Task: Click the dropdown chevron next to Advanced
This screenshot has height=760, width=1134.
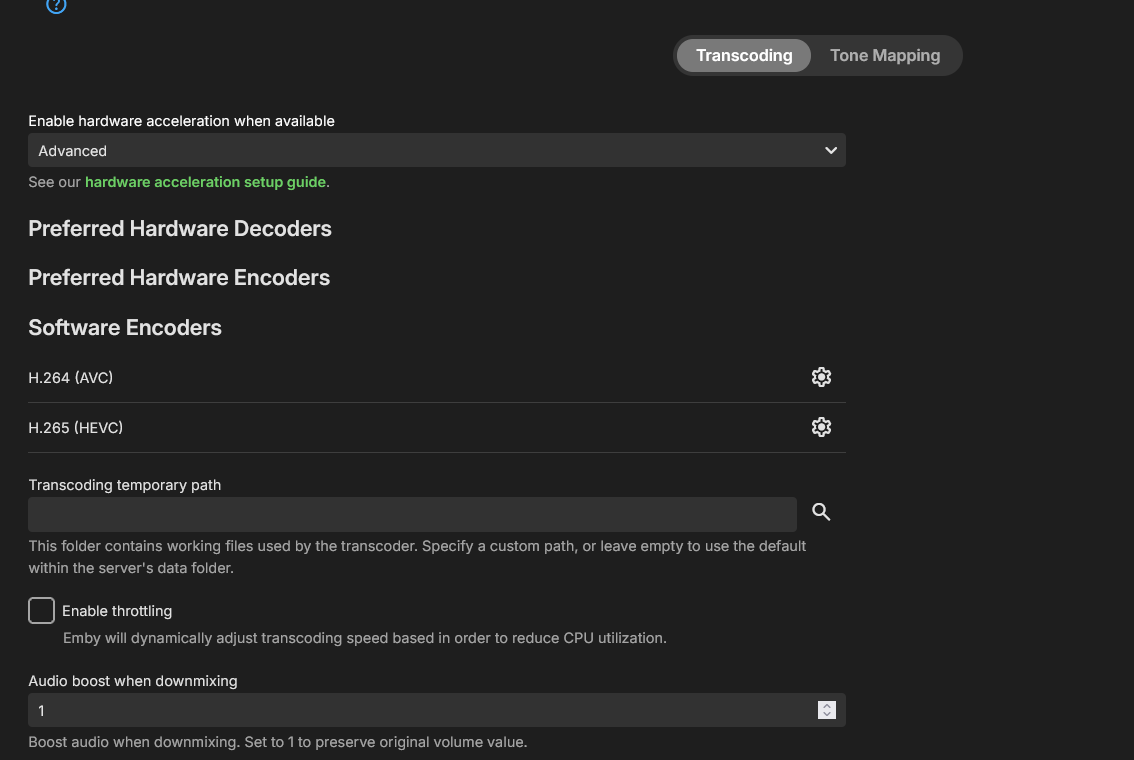Action: 831,150
